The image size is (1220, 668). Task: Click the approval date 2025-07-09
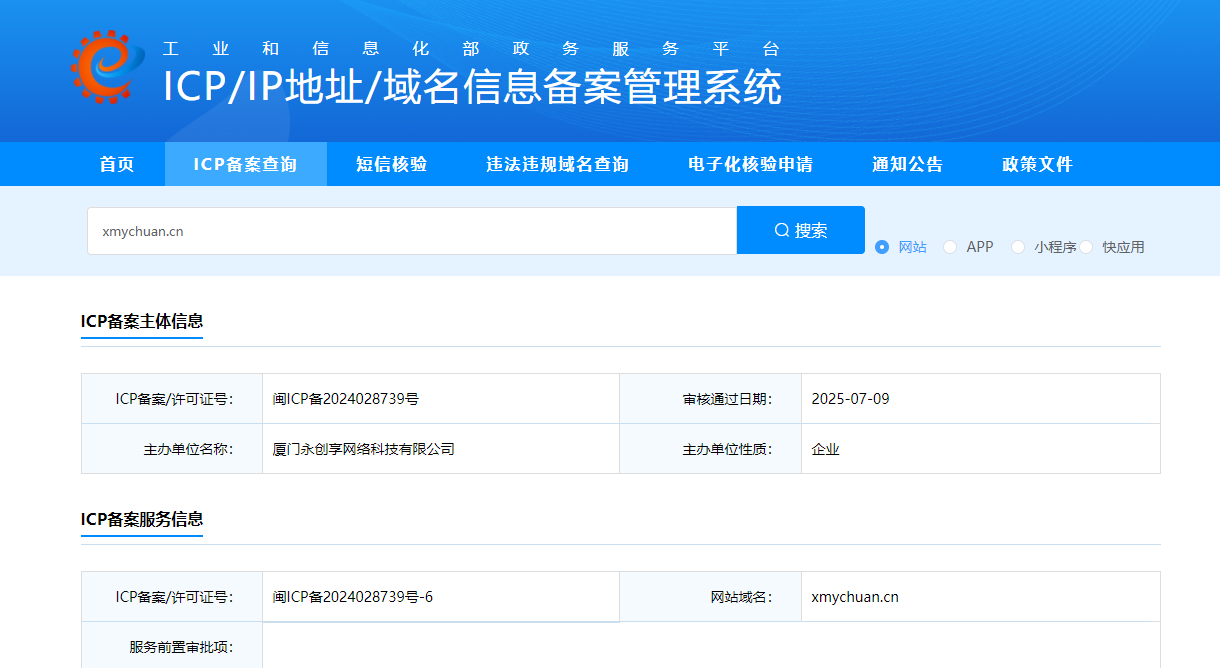(851, 399)
